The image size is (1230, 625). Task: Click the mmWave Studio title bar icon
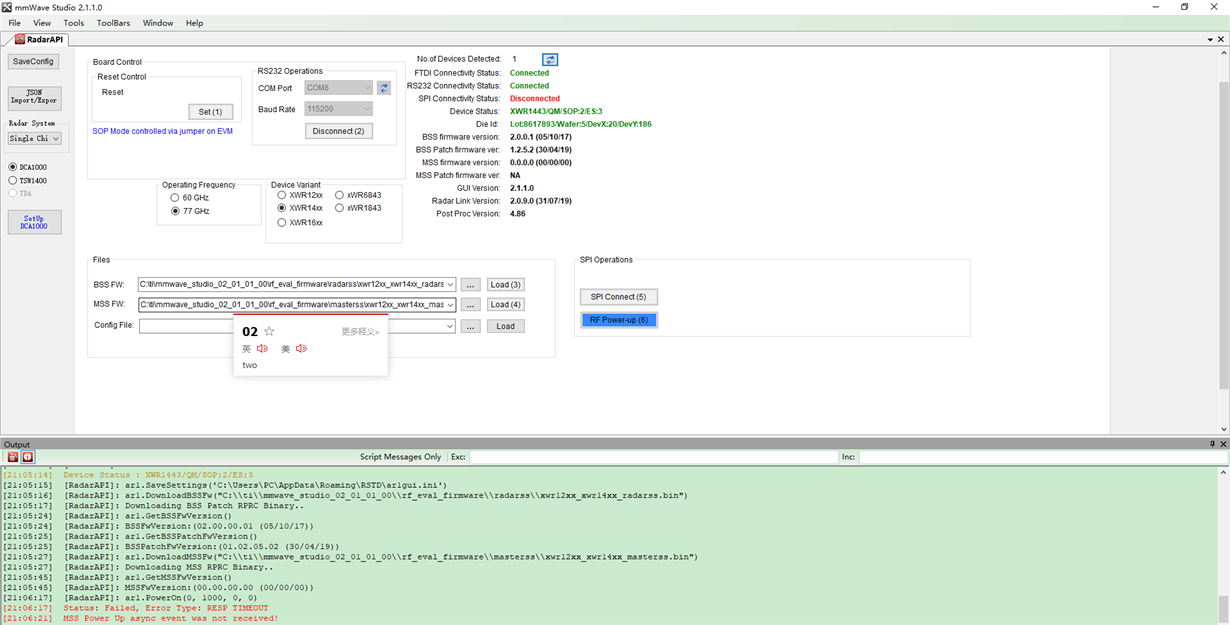(x=7, y=7)
